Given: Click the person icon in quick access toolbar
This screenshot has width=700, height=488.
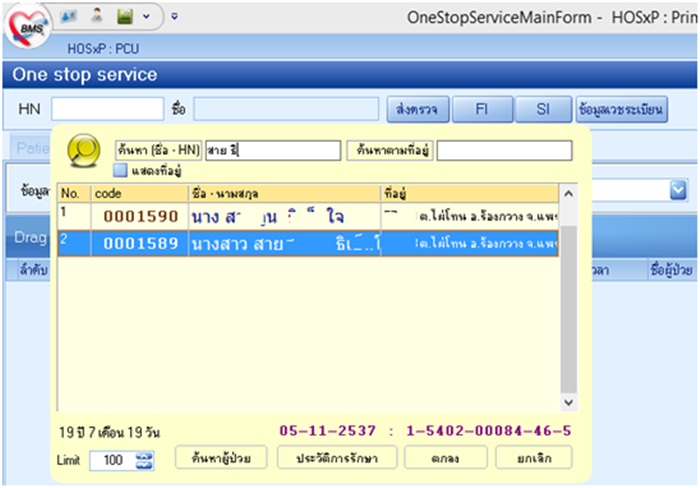Looking at the screenshot, I should [96, 16].
